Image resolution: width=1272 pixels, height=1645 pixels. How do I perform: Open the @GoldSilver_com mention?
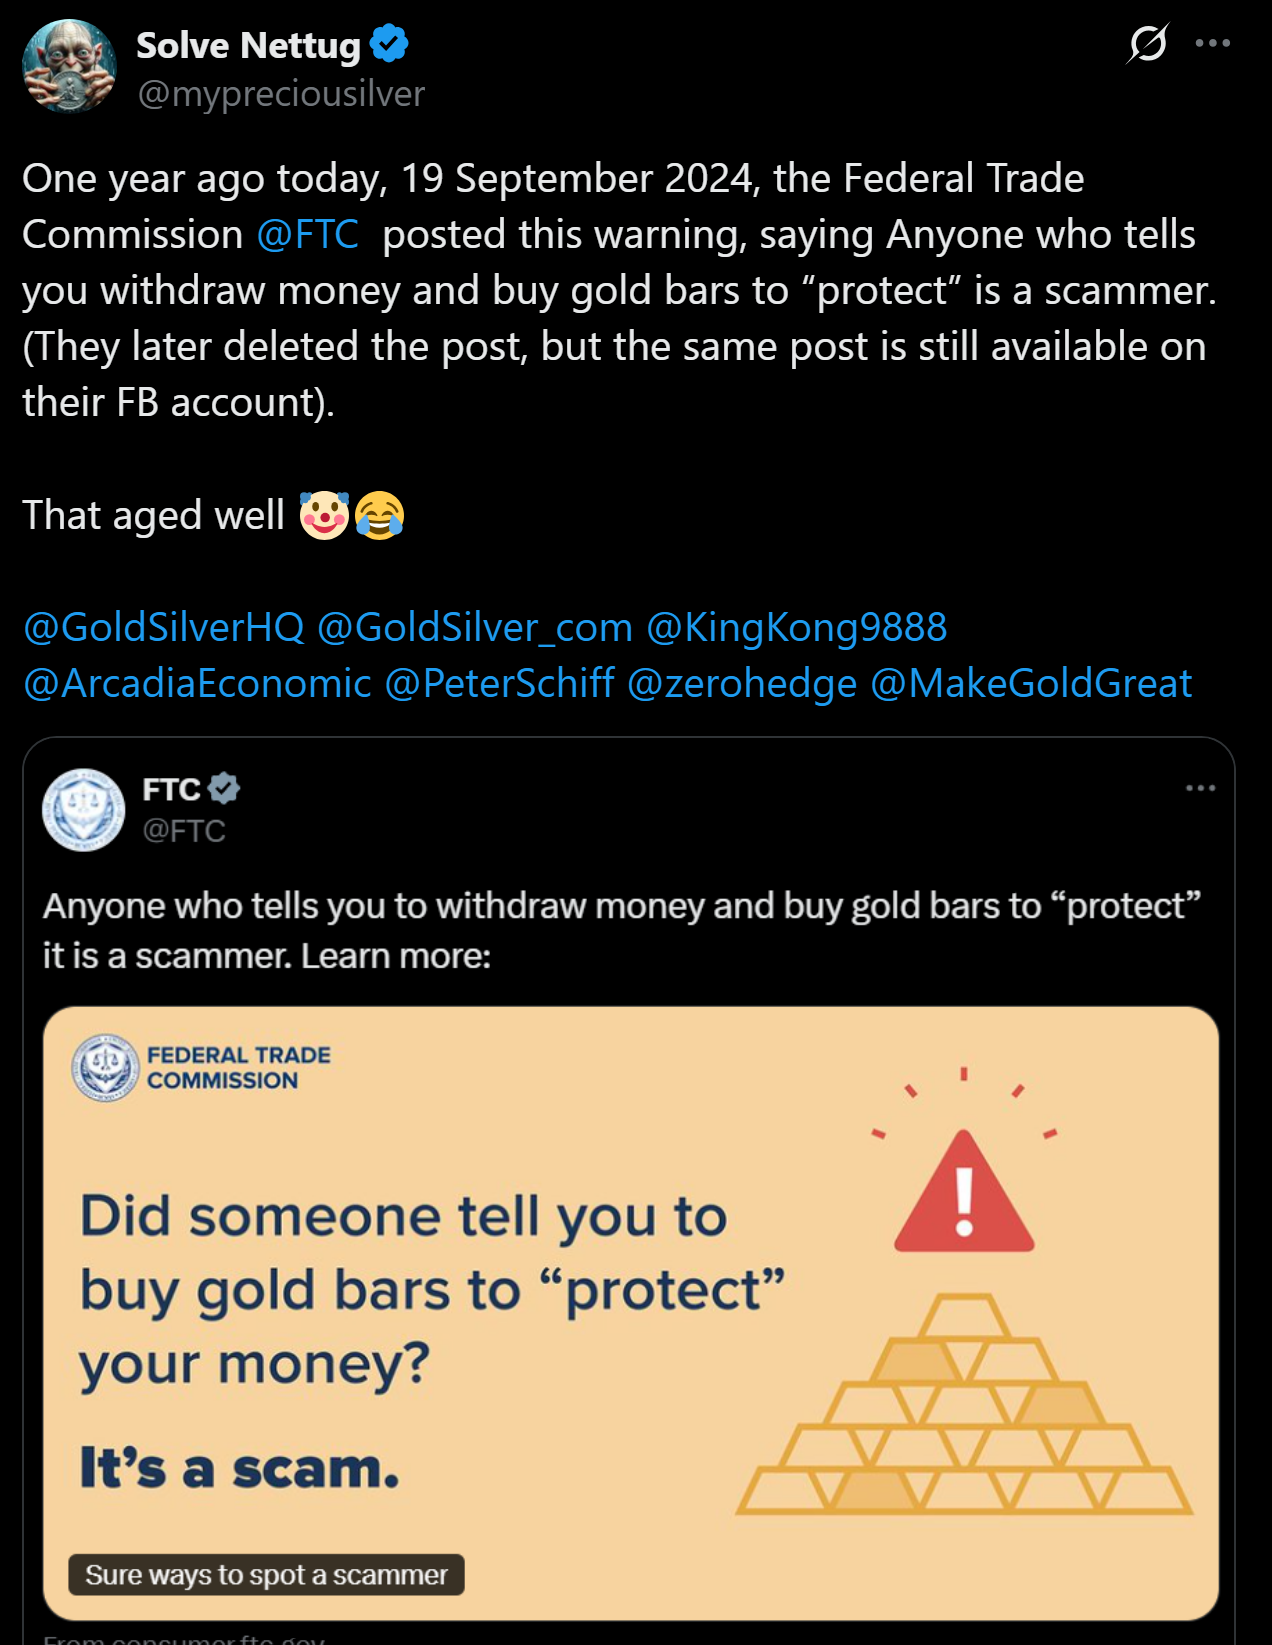pos(474,628)
